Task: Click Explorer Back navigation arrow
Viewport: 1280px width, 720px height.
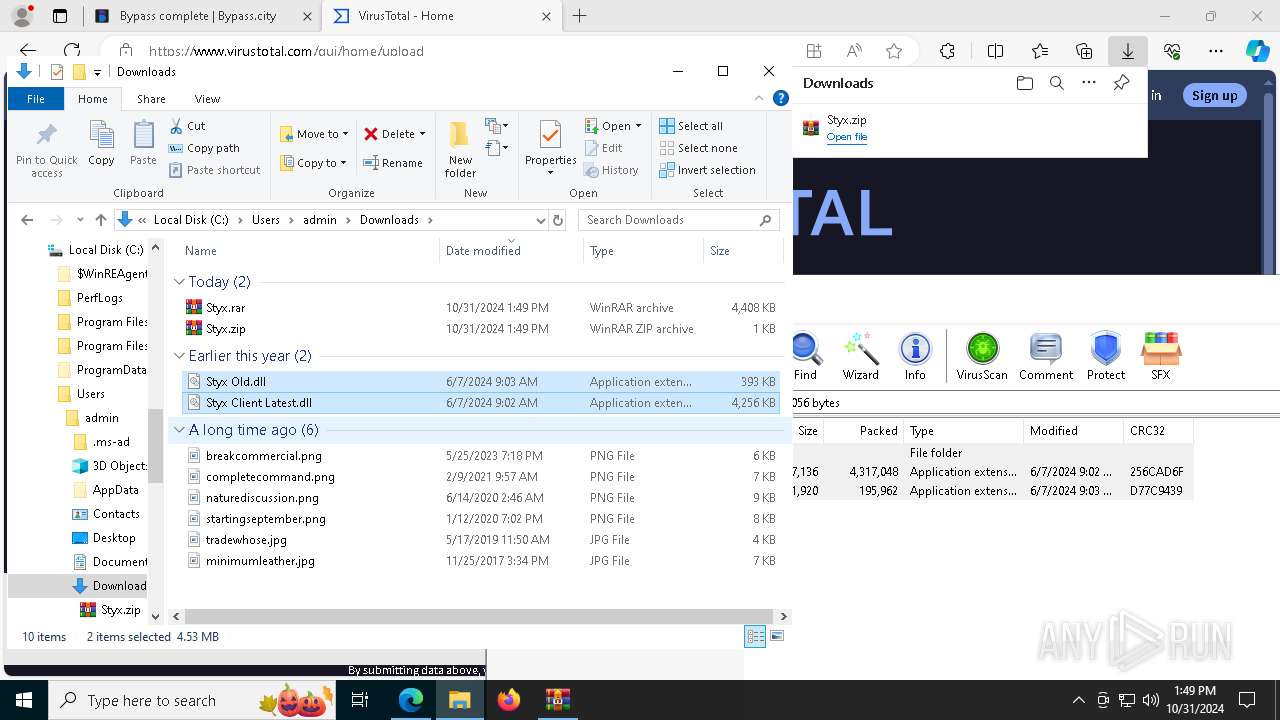Action: pos(27,220)
